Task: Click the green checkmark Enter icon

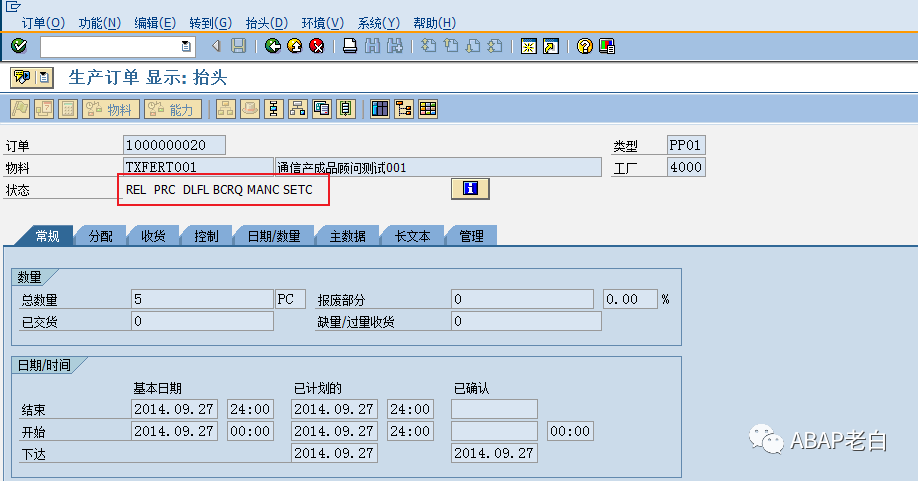Action: (19, 46)
